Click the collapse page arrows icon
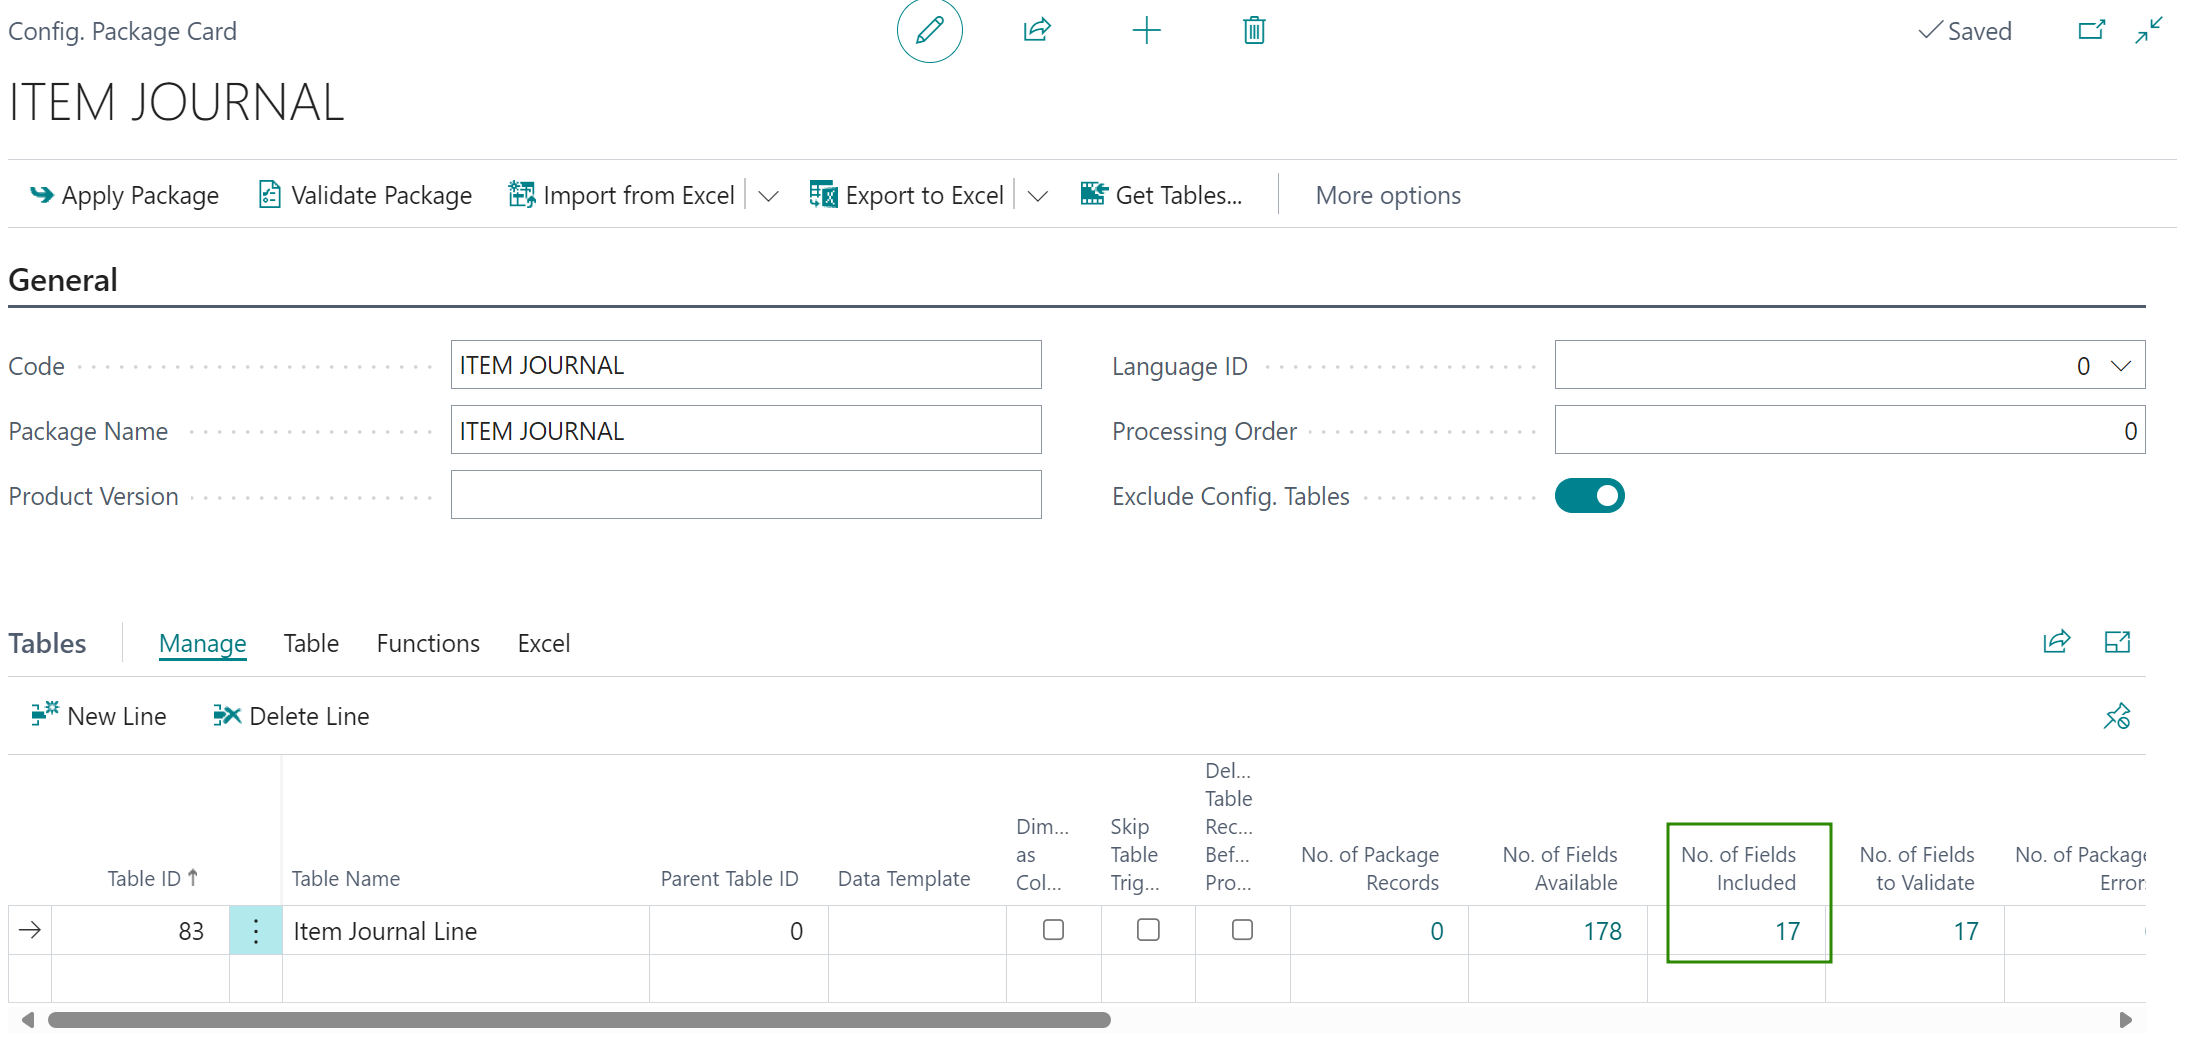The height and width of the screenshot is (1039, 2191). click(x=2149, y=31)
